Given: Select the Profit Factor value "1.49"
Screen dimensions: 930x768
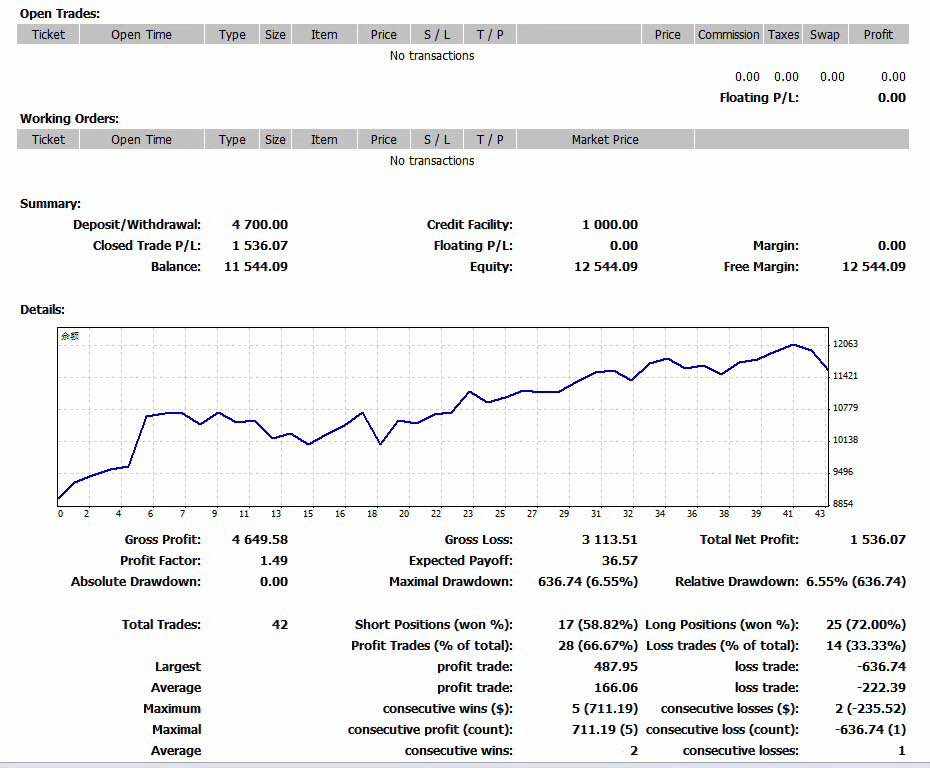Looking at the screenshot, I should [273, 560].
